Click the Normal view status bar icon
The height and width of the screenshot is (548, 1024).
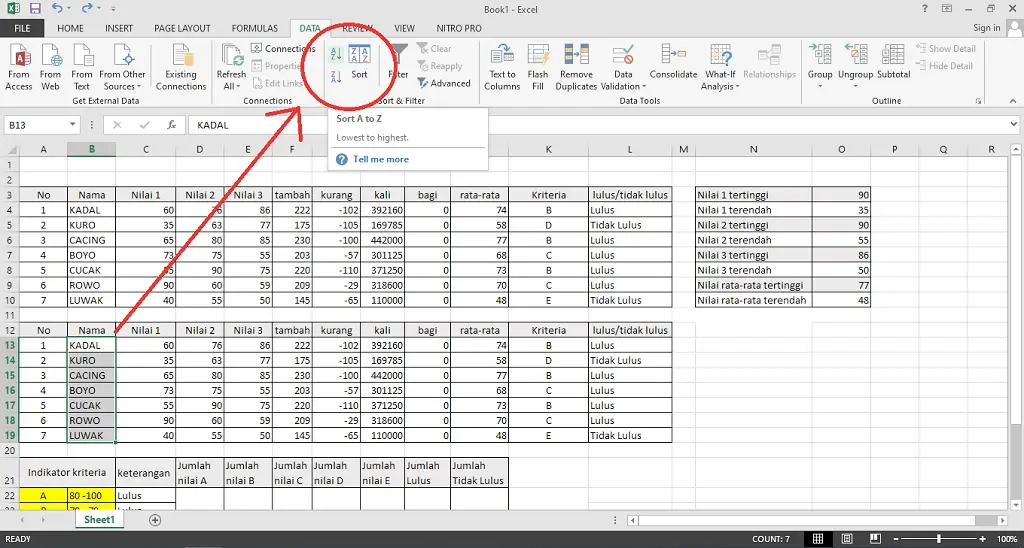(818, 539)
